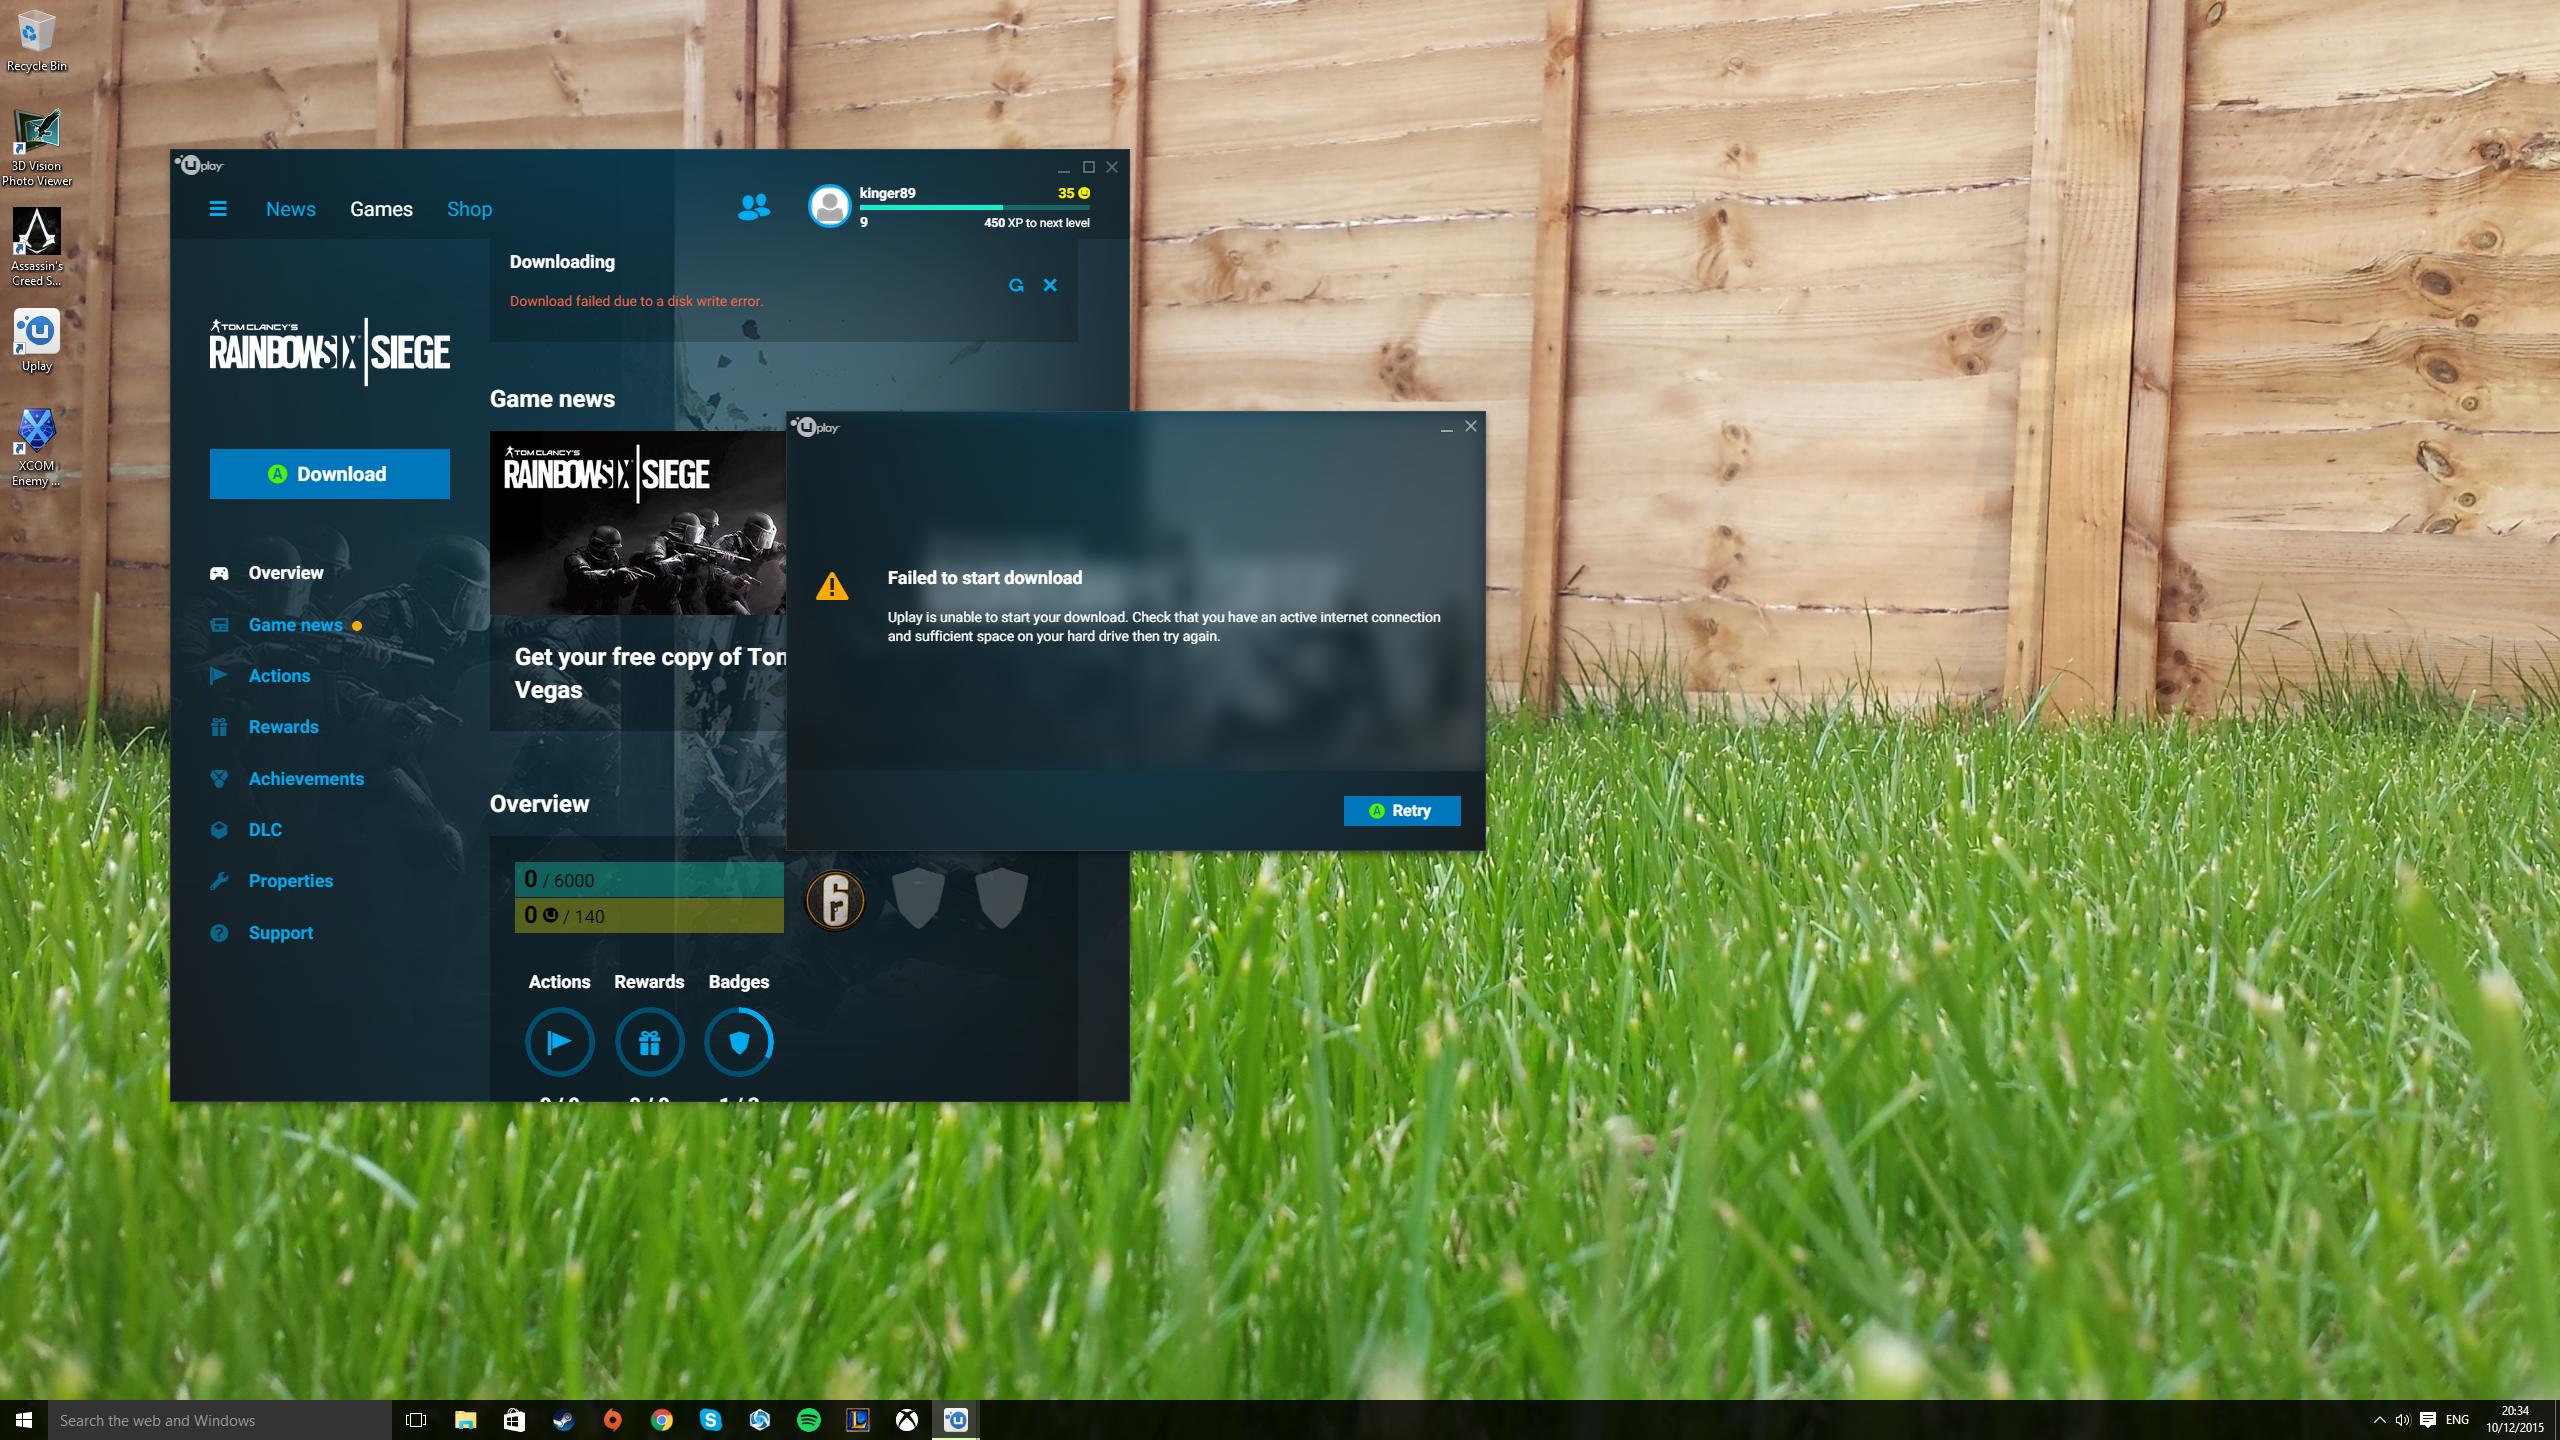2560x1440 pixels.
Task: Open Support in the game sidebar
Action: click(280, 933)
